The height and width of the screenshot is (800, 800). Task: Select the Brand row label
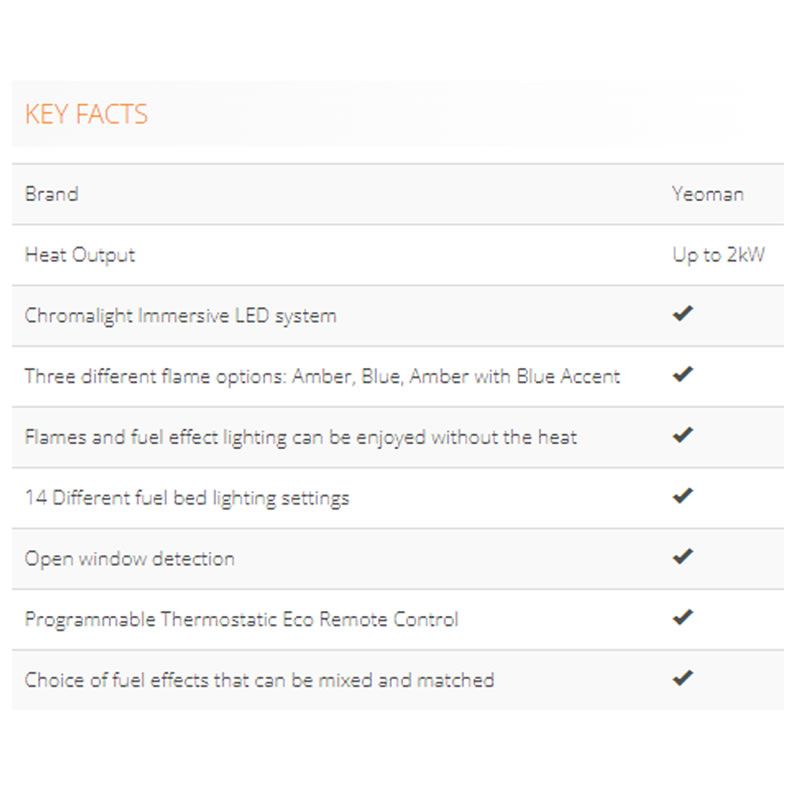(52, 194)
